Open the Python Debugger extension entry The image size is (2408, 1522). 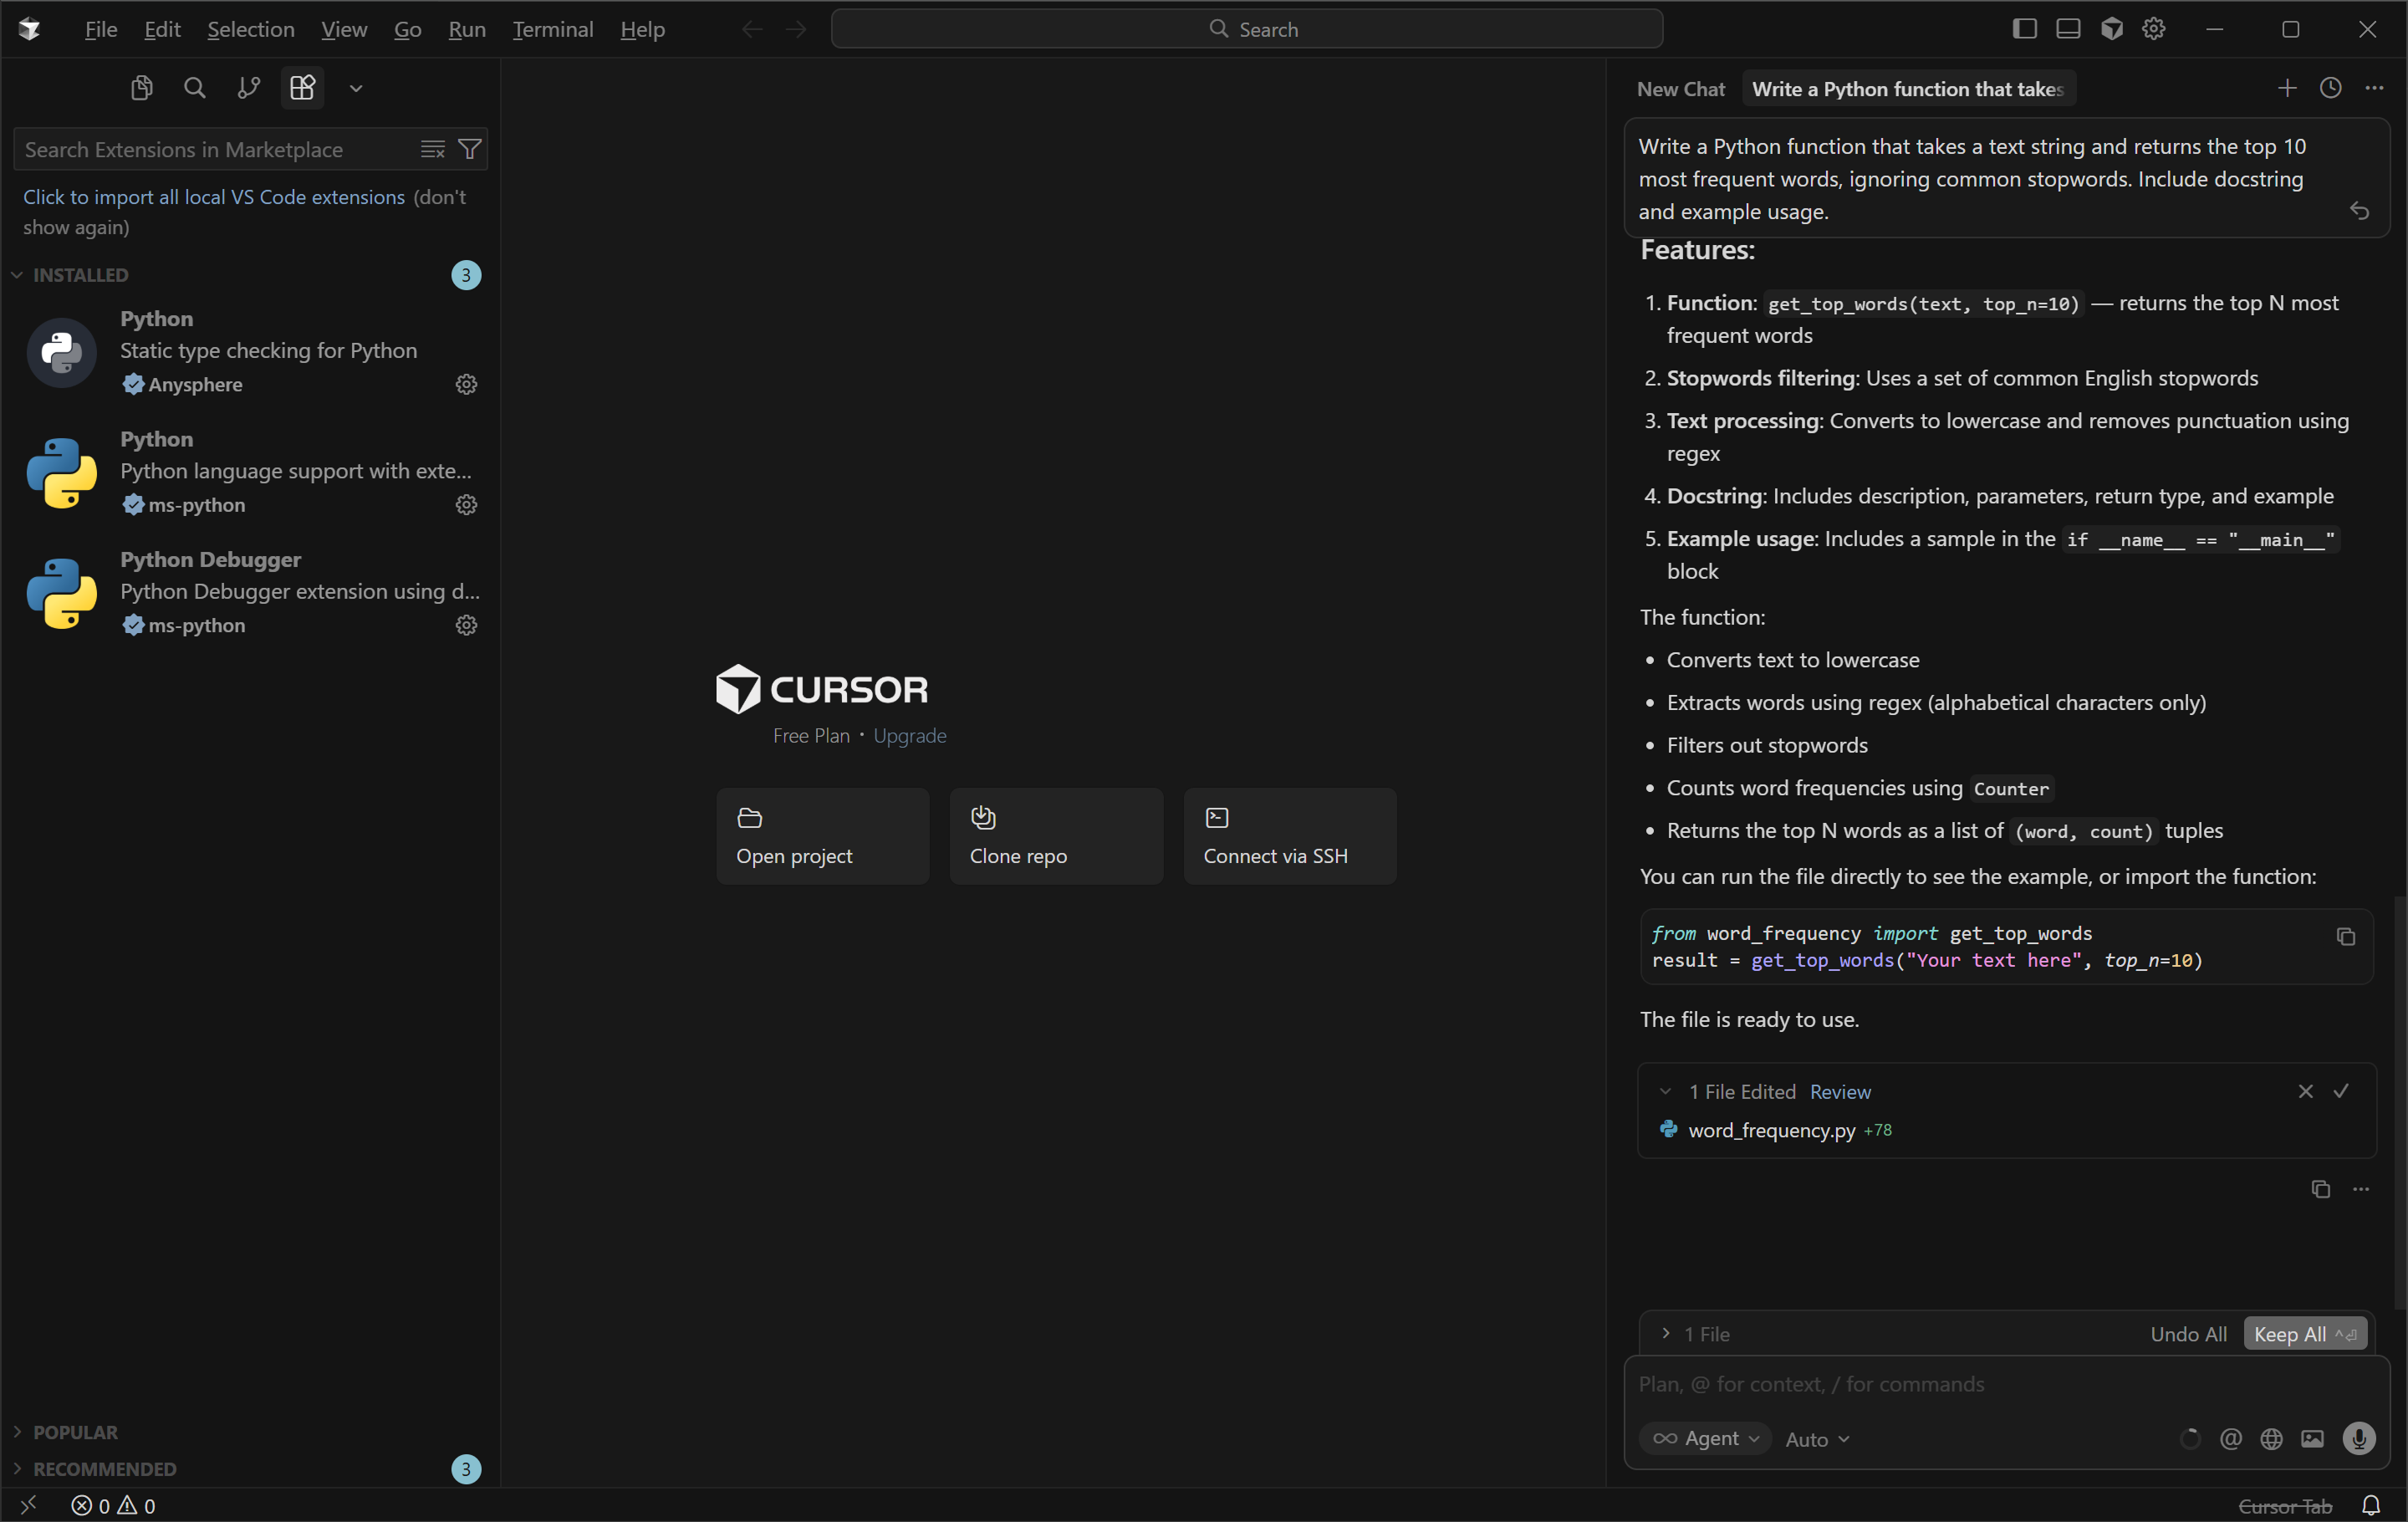tap(250, 592)
